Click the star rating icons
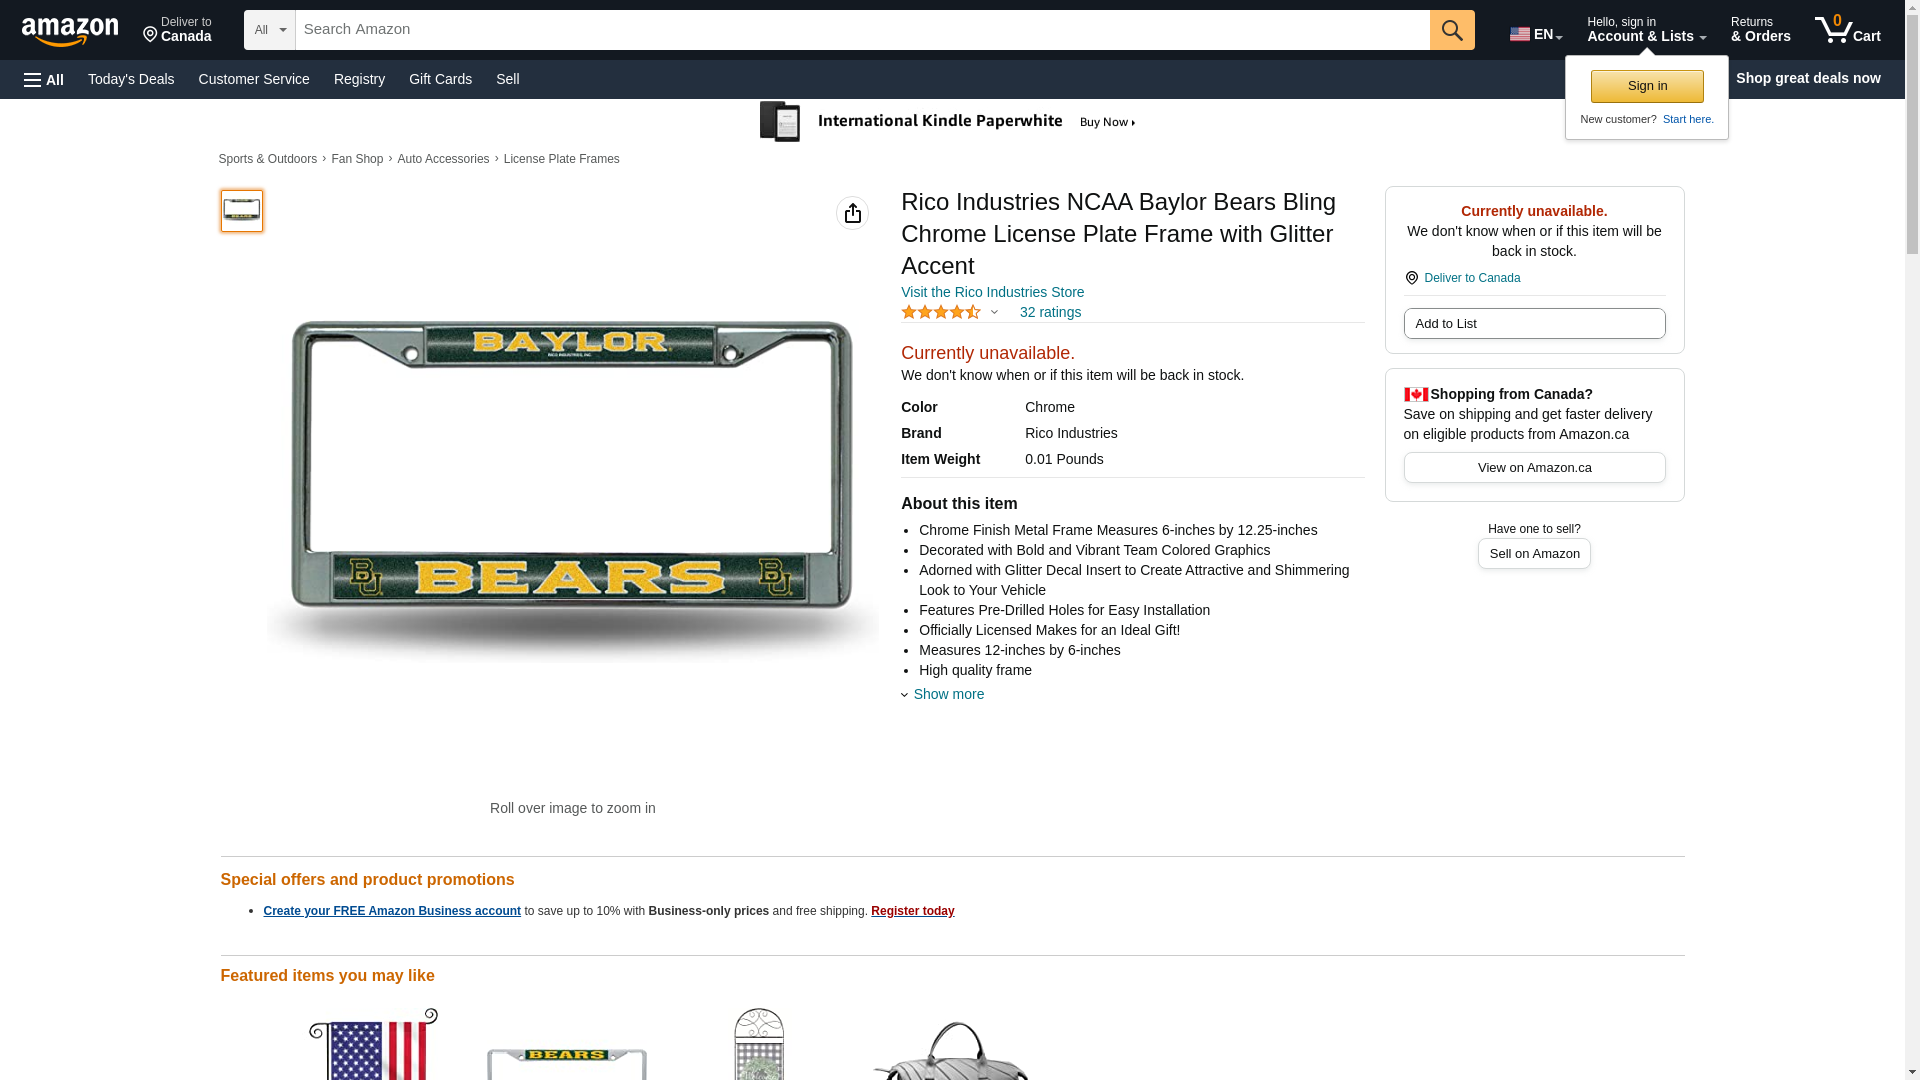1920x1080 pixels. [x=941, y=312]
